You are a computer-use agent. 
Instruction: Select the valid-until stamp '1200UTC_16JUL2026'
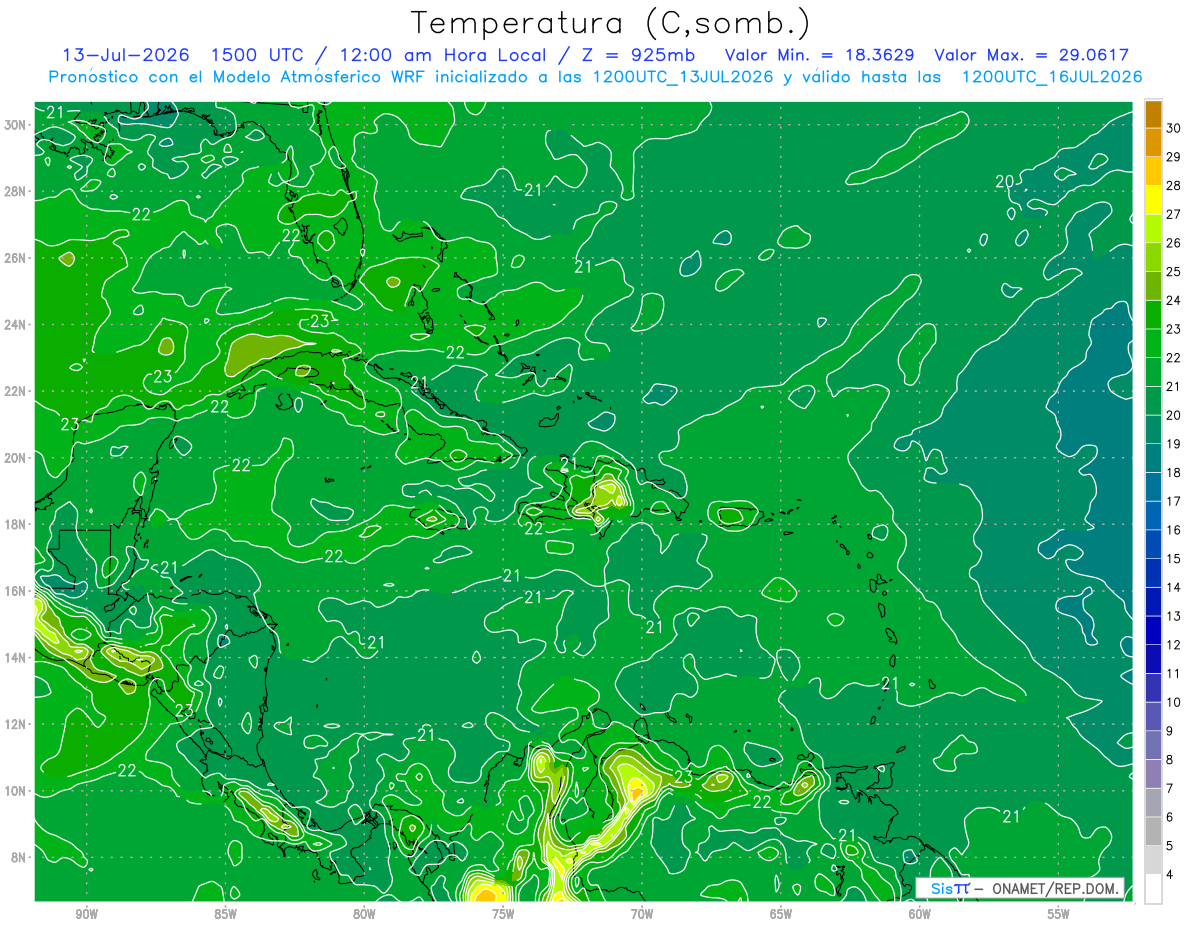click(x=1052, y=77)
